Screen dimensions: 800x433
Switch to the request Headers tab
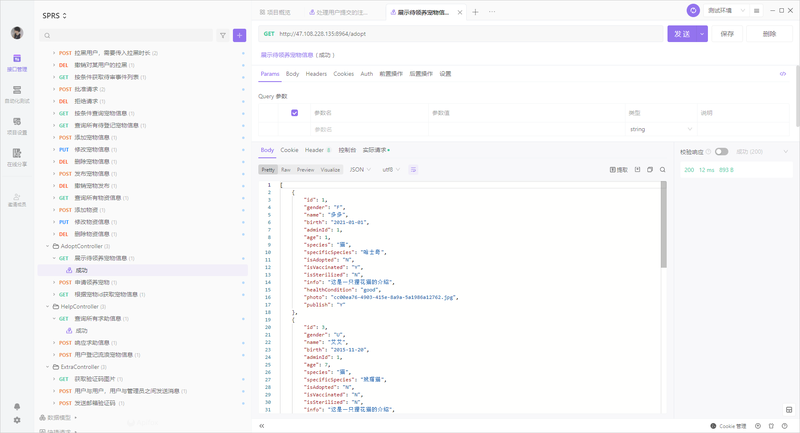click(316, 74)
